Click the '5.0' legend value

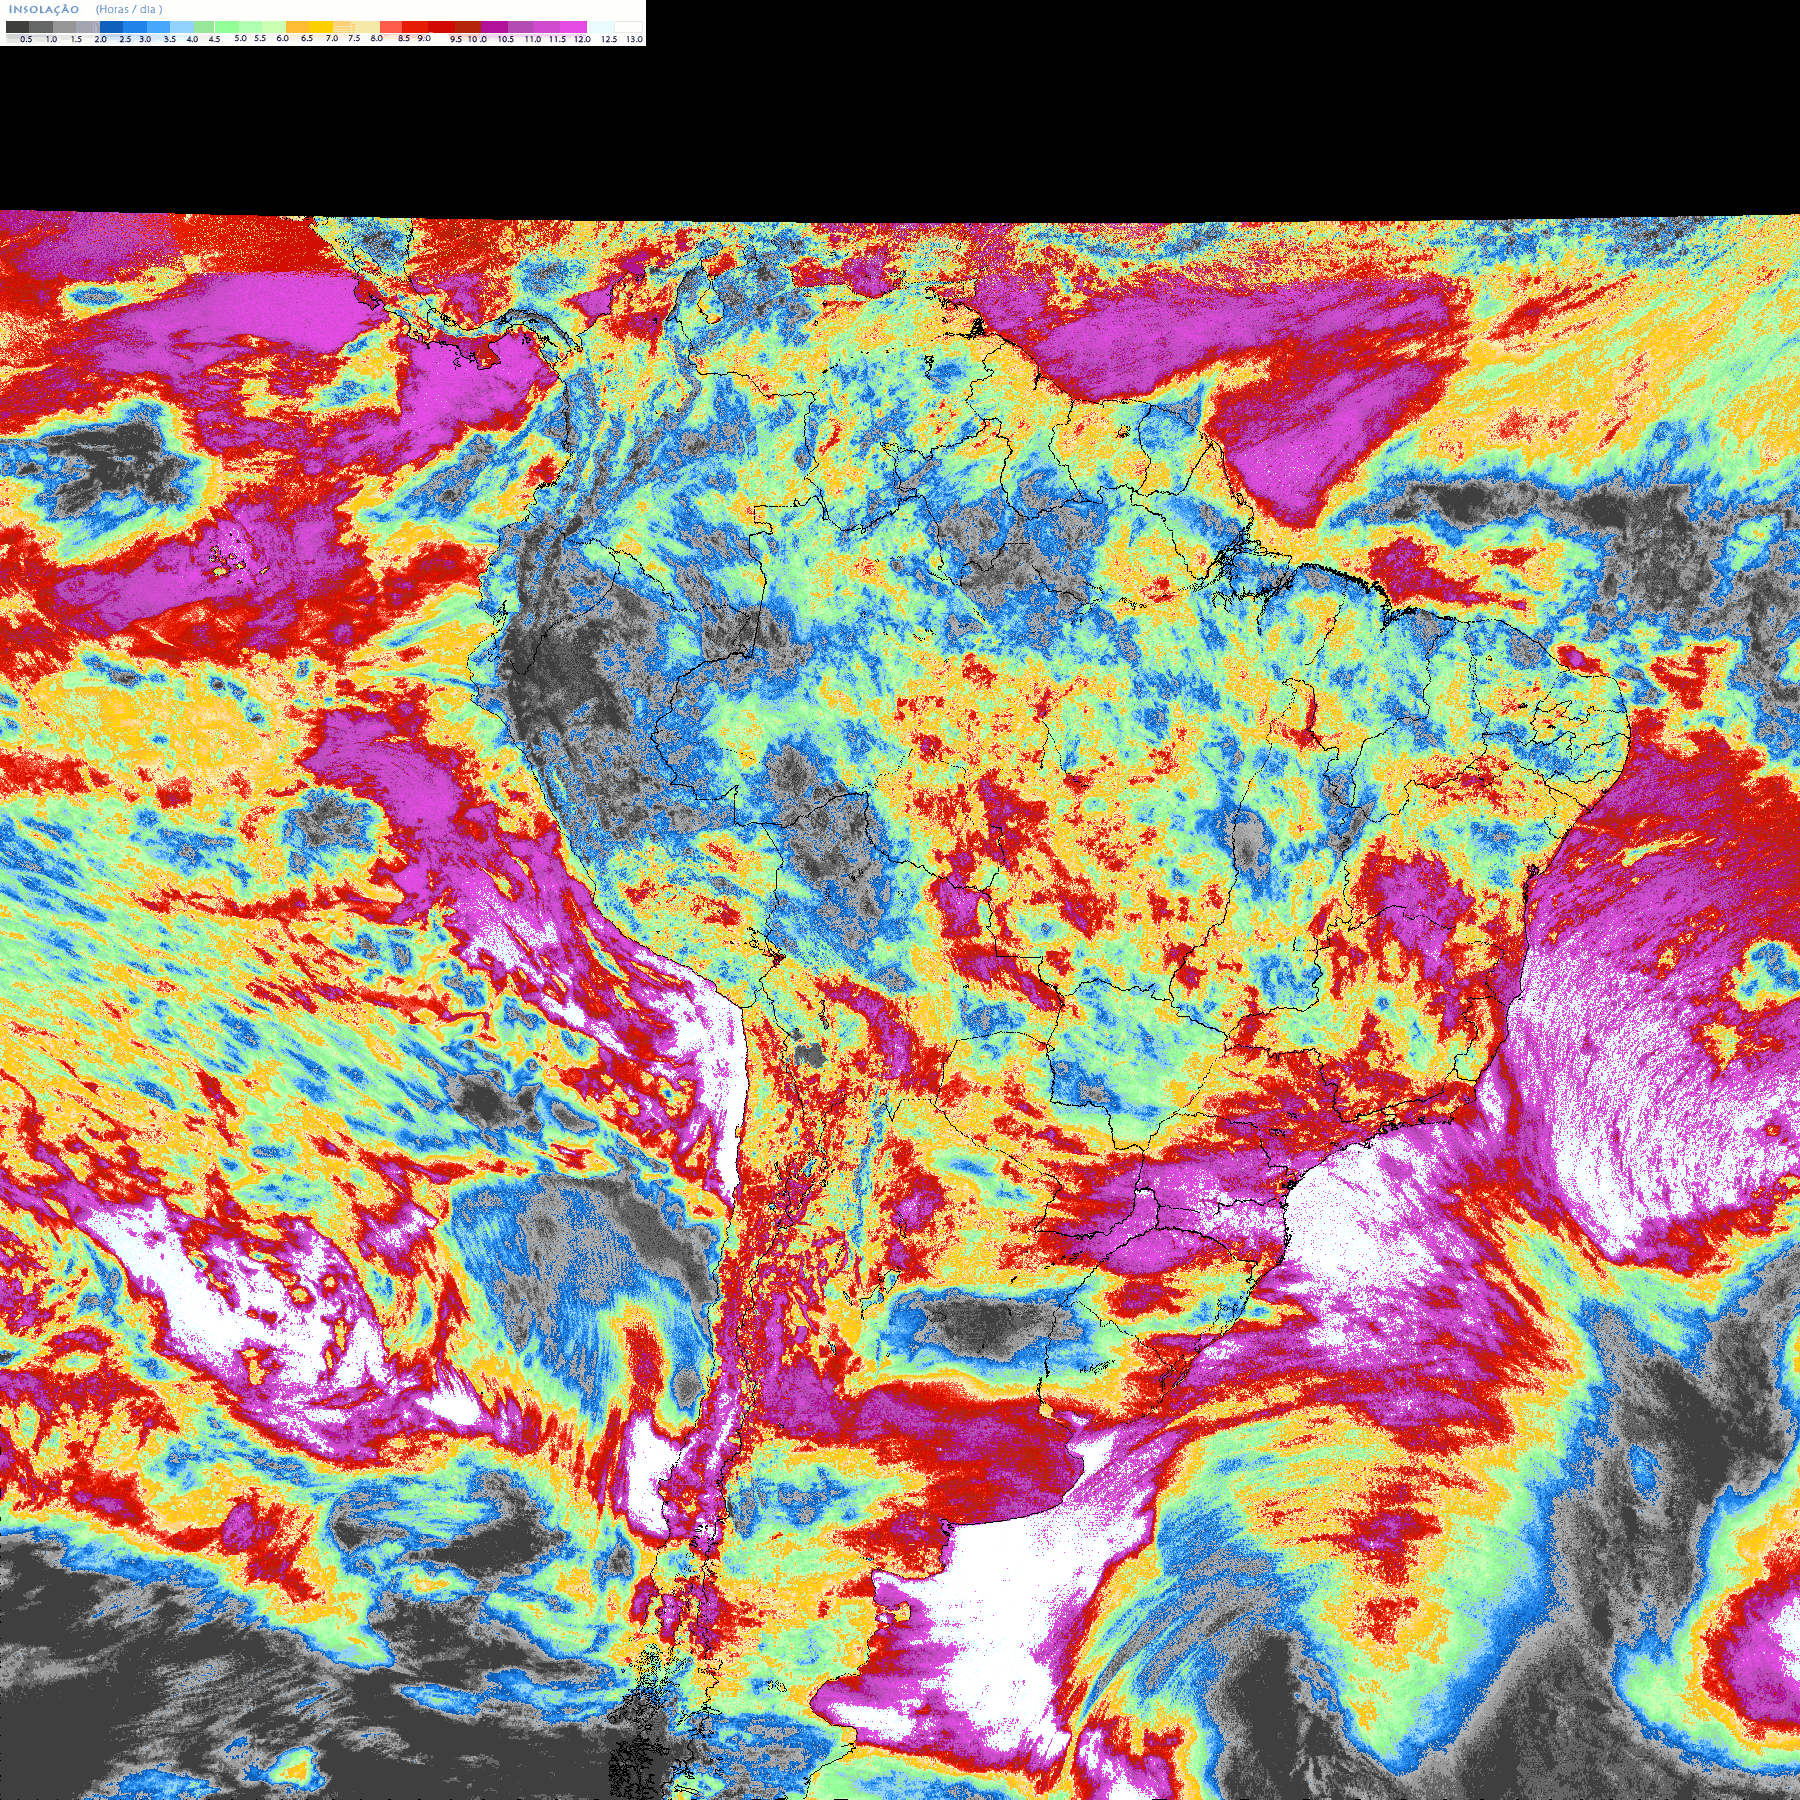pyautogui.click(x=240, y=38)
